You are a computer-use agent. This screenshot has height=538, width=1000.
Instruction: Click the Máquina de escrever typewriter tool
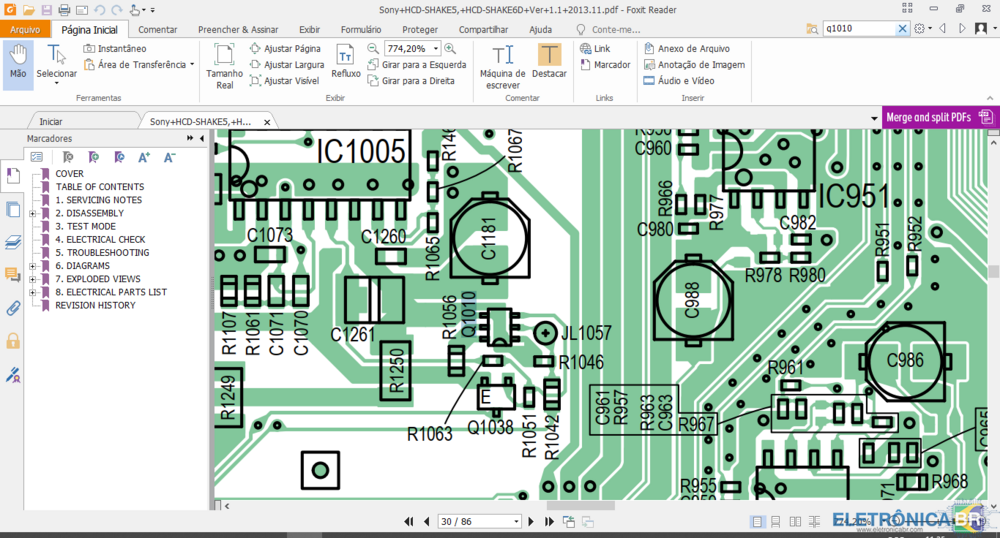click(x=503, y=66)
